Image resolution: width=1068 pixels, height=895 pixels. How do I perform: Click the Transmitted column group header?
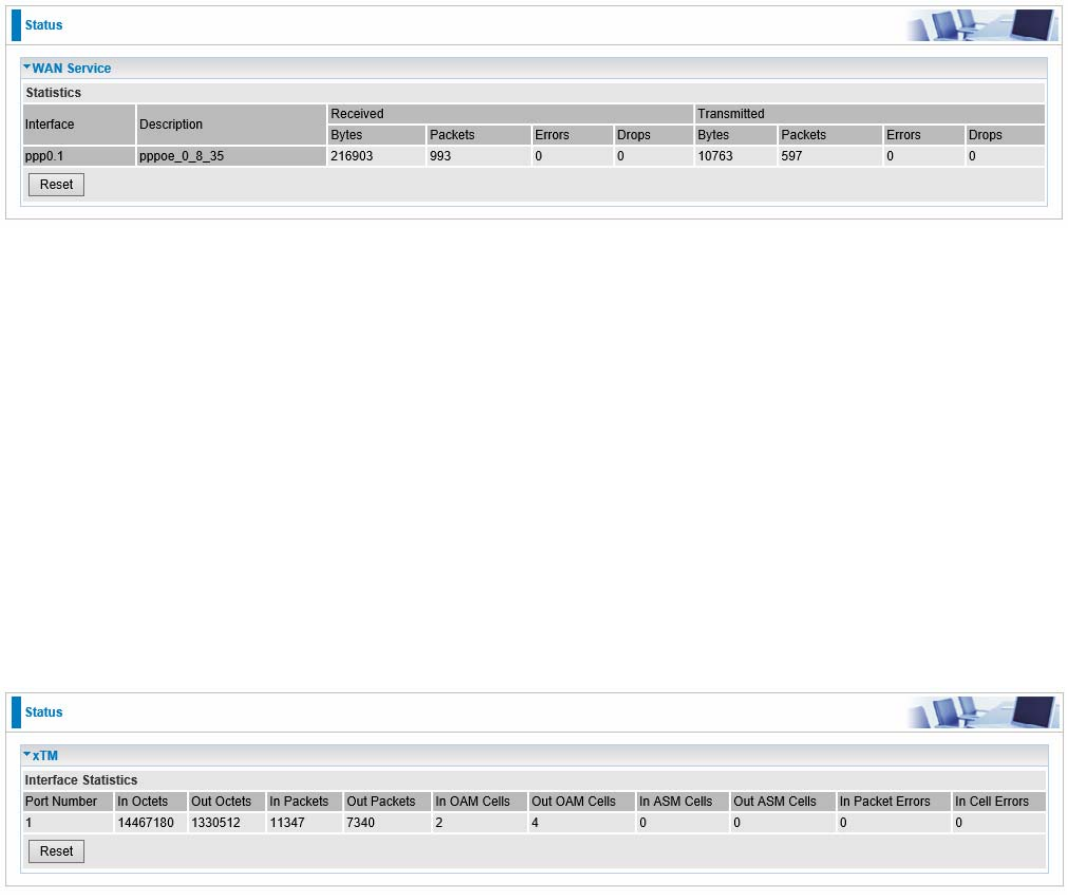tap(869, 114)
